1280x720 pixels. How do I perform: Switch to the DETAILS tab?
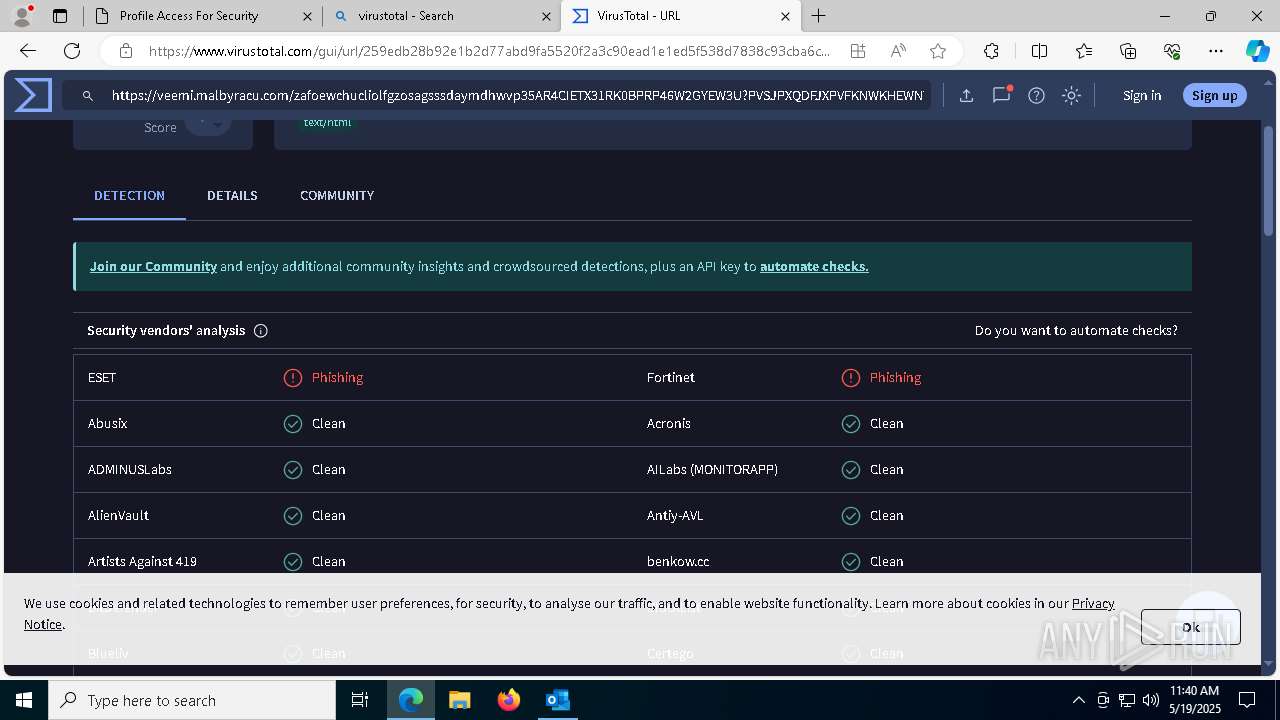(232, 195)
